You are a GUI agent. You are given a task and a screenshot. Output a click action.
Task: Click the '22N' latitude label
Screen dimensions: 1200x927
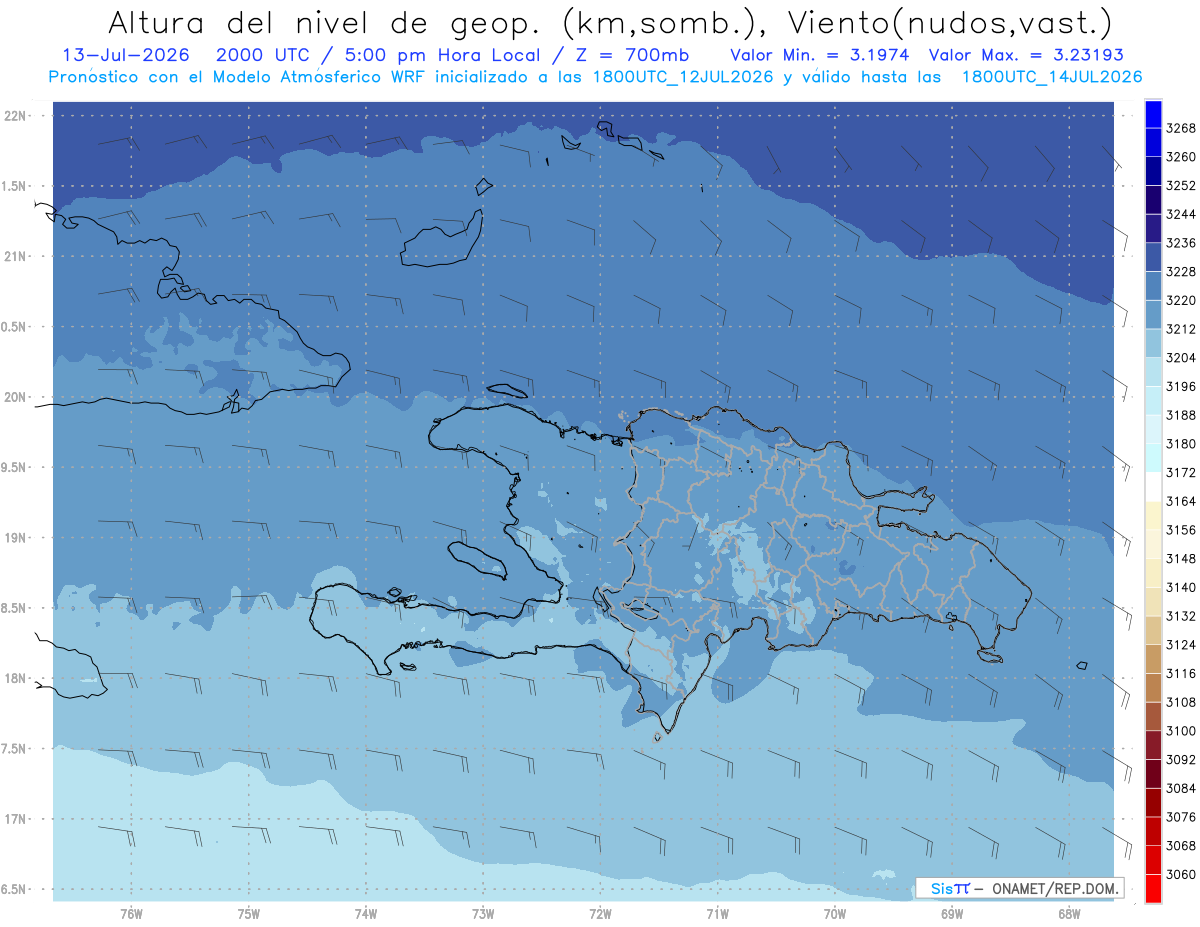click(x=17, y=116)
